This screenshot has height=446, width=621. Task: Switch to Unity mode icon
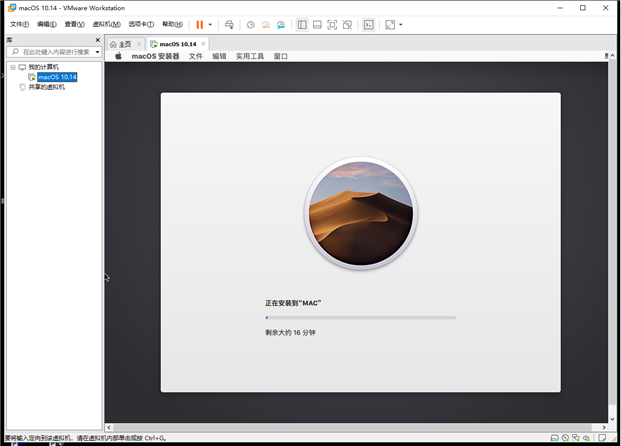coord(347,25)
